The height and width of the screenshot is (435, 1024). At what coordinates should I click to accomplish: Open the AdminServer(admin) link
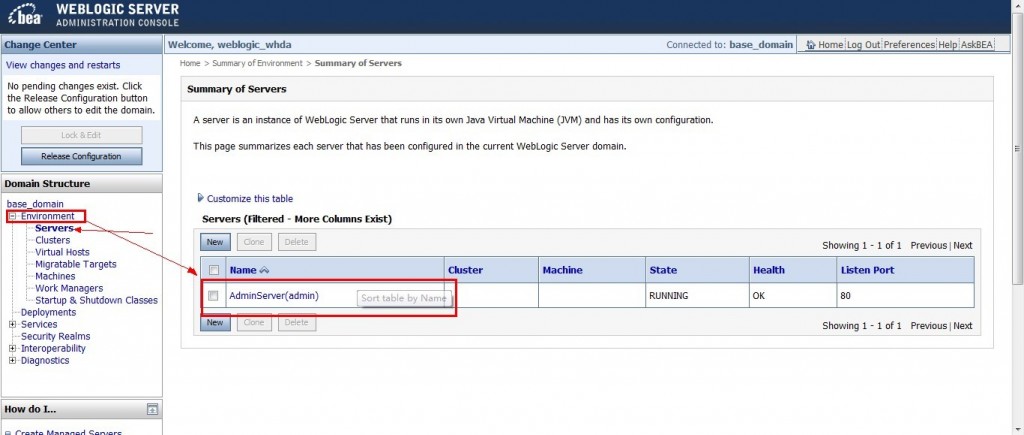point(273,296)
